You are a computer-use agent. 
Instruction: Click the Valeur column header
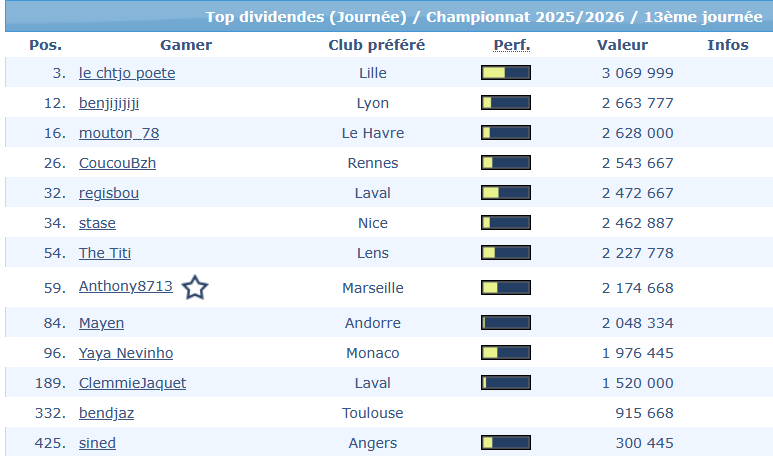(622, 45)
